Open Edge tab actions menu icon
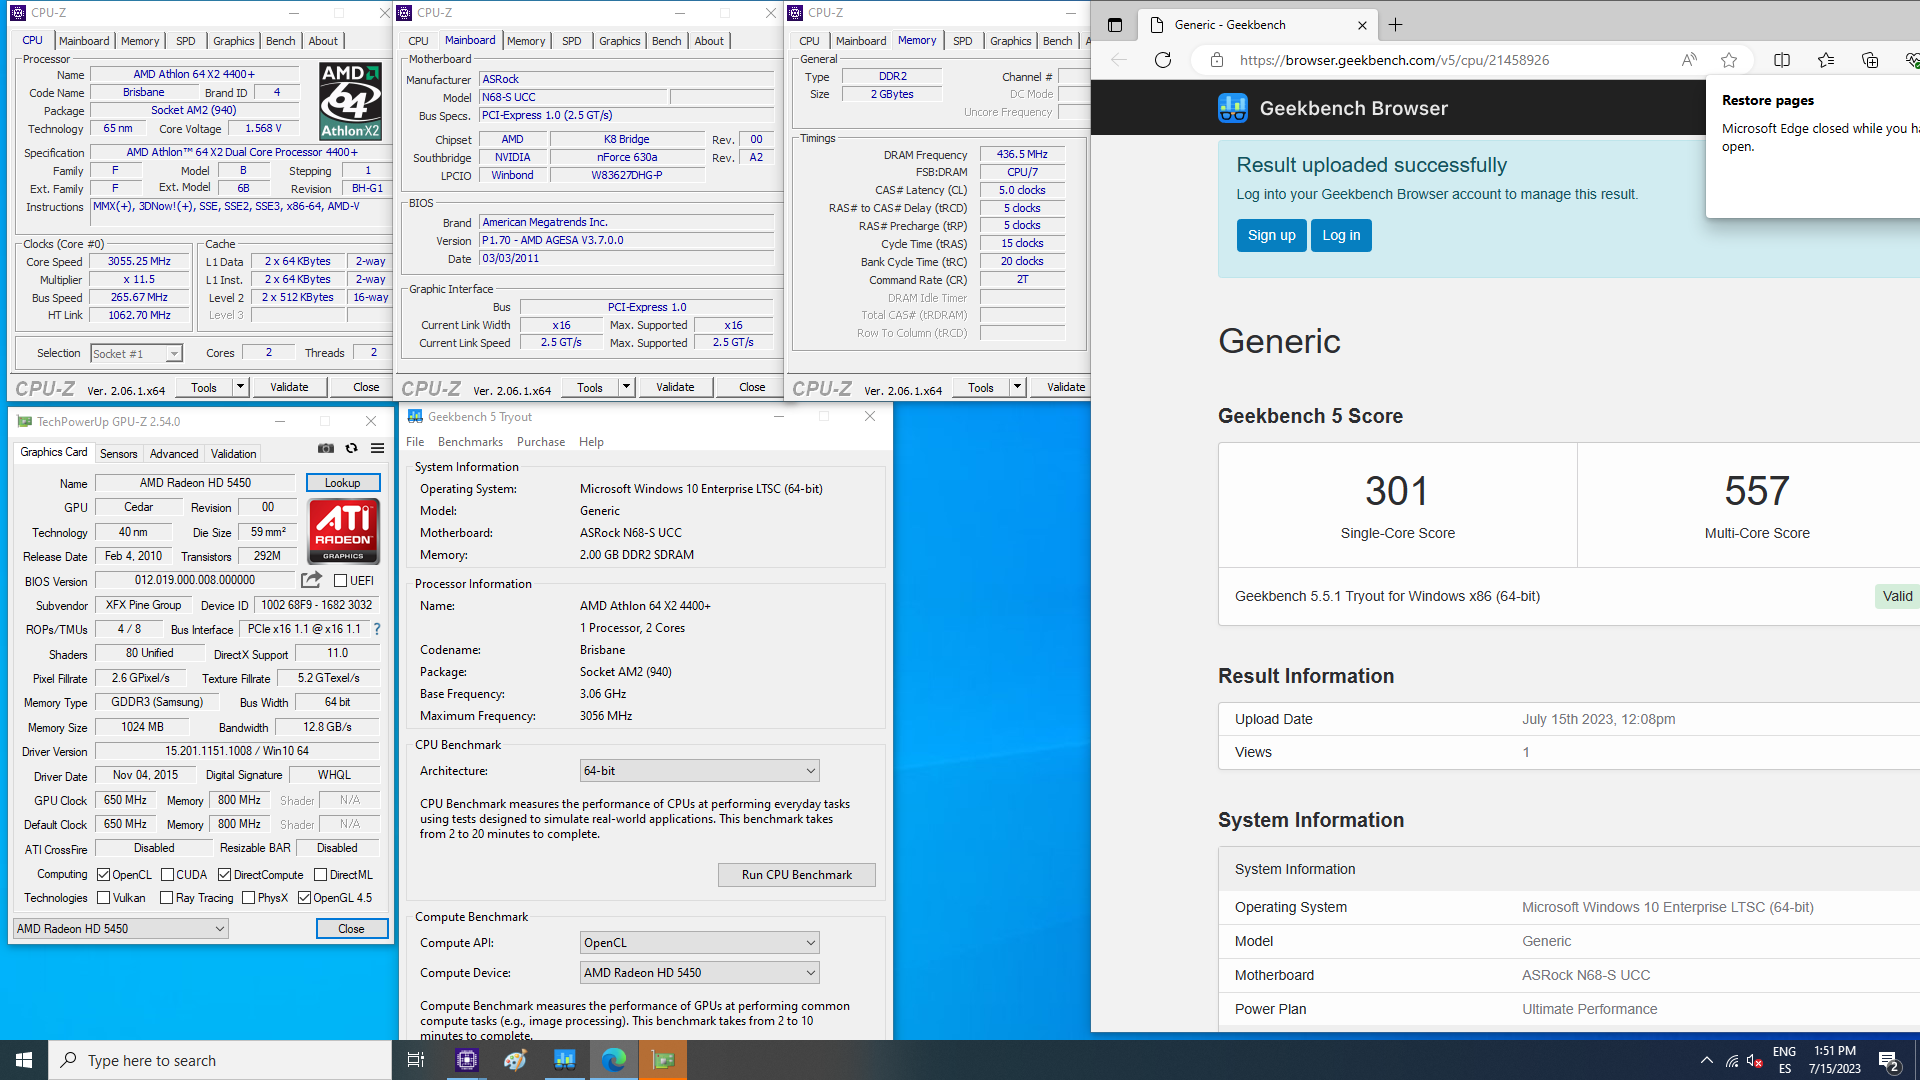 coord(1115,25)
